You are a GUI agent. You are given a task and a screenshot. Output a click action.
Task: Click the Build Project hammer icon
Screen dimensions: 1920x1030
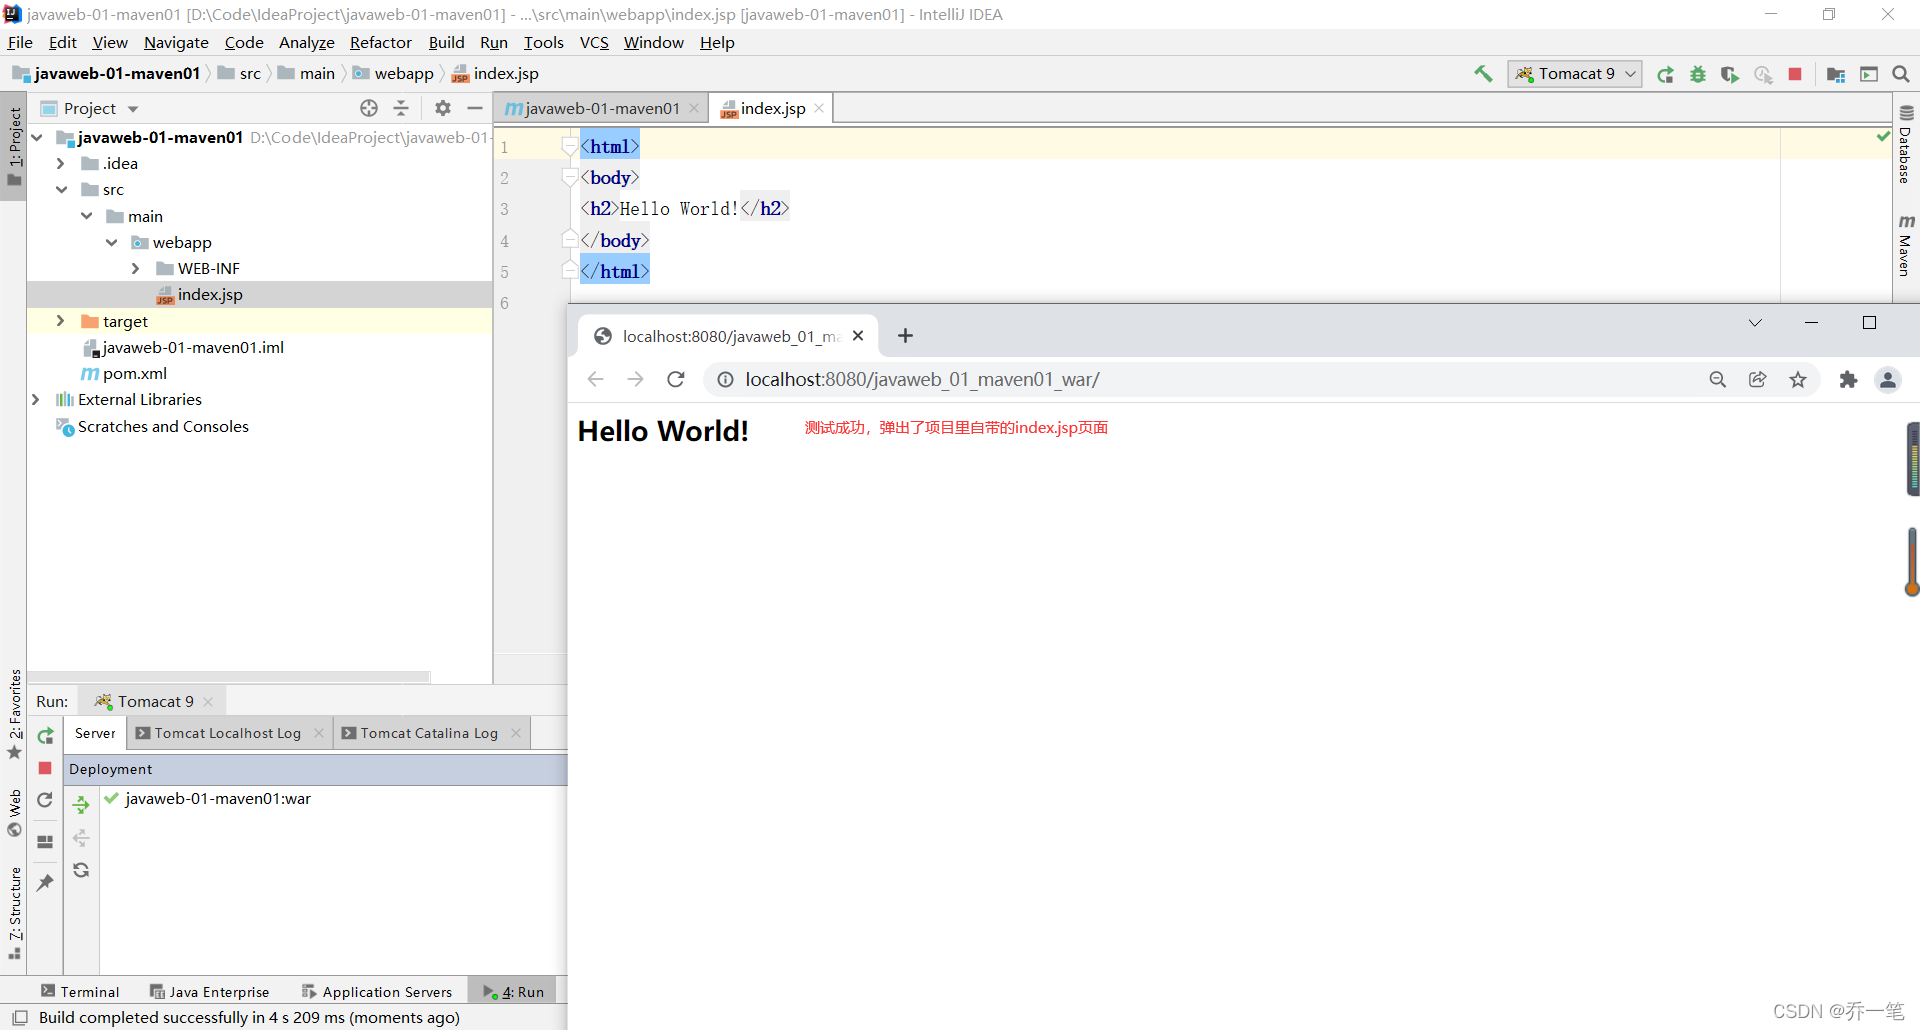coord(1483,73)
